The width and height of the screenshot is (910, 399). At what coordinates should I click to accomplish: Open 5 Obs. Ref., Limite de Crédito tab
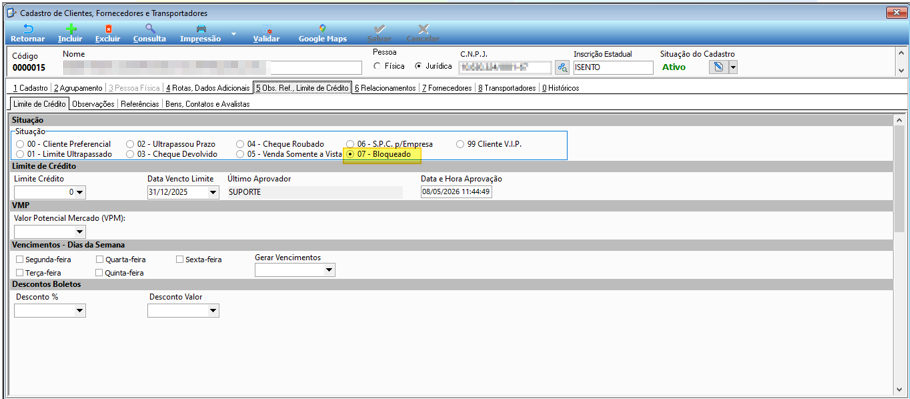(x=302, y=88)
